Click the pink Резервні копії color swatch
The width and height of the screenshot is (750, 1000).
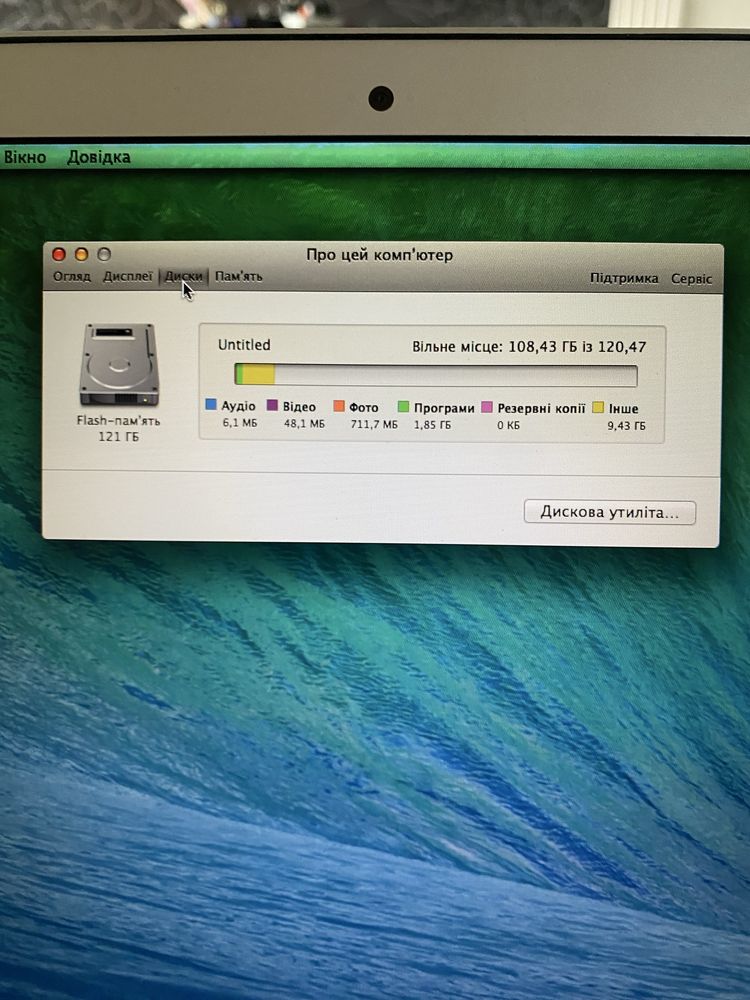pos(487,407)
